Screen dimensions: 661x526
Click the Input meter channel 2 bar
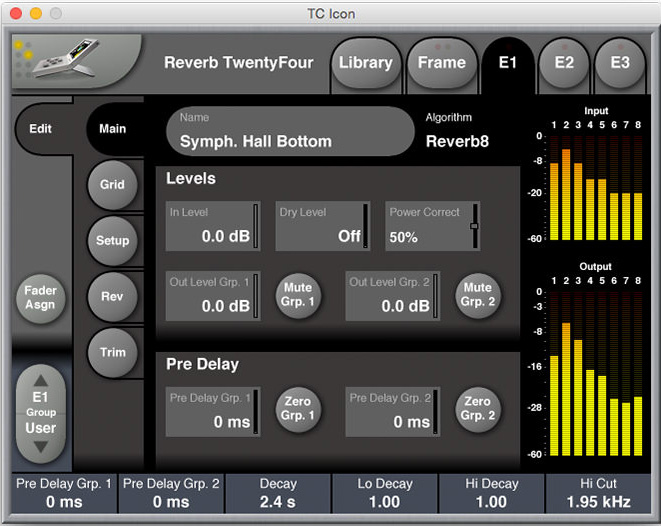566,194
